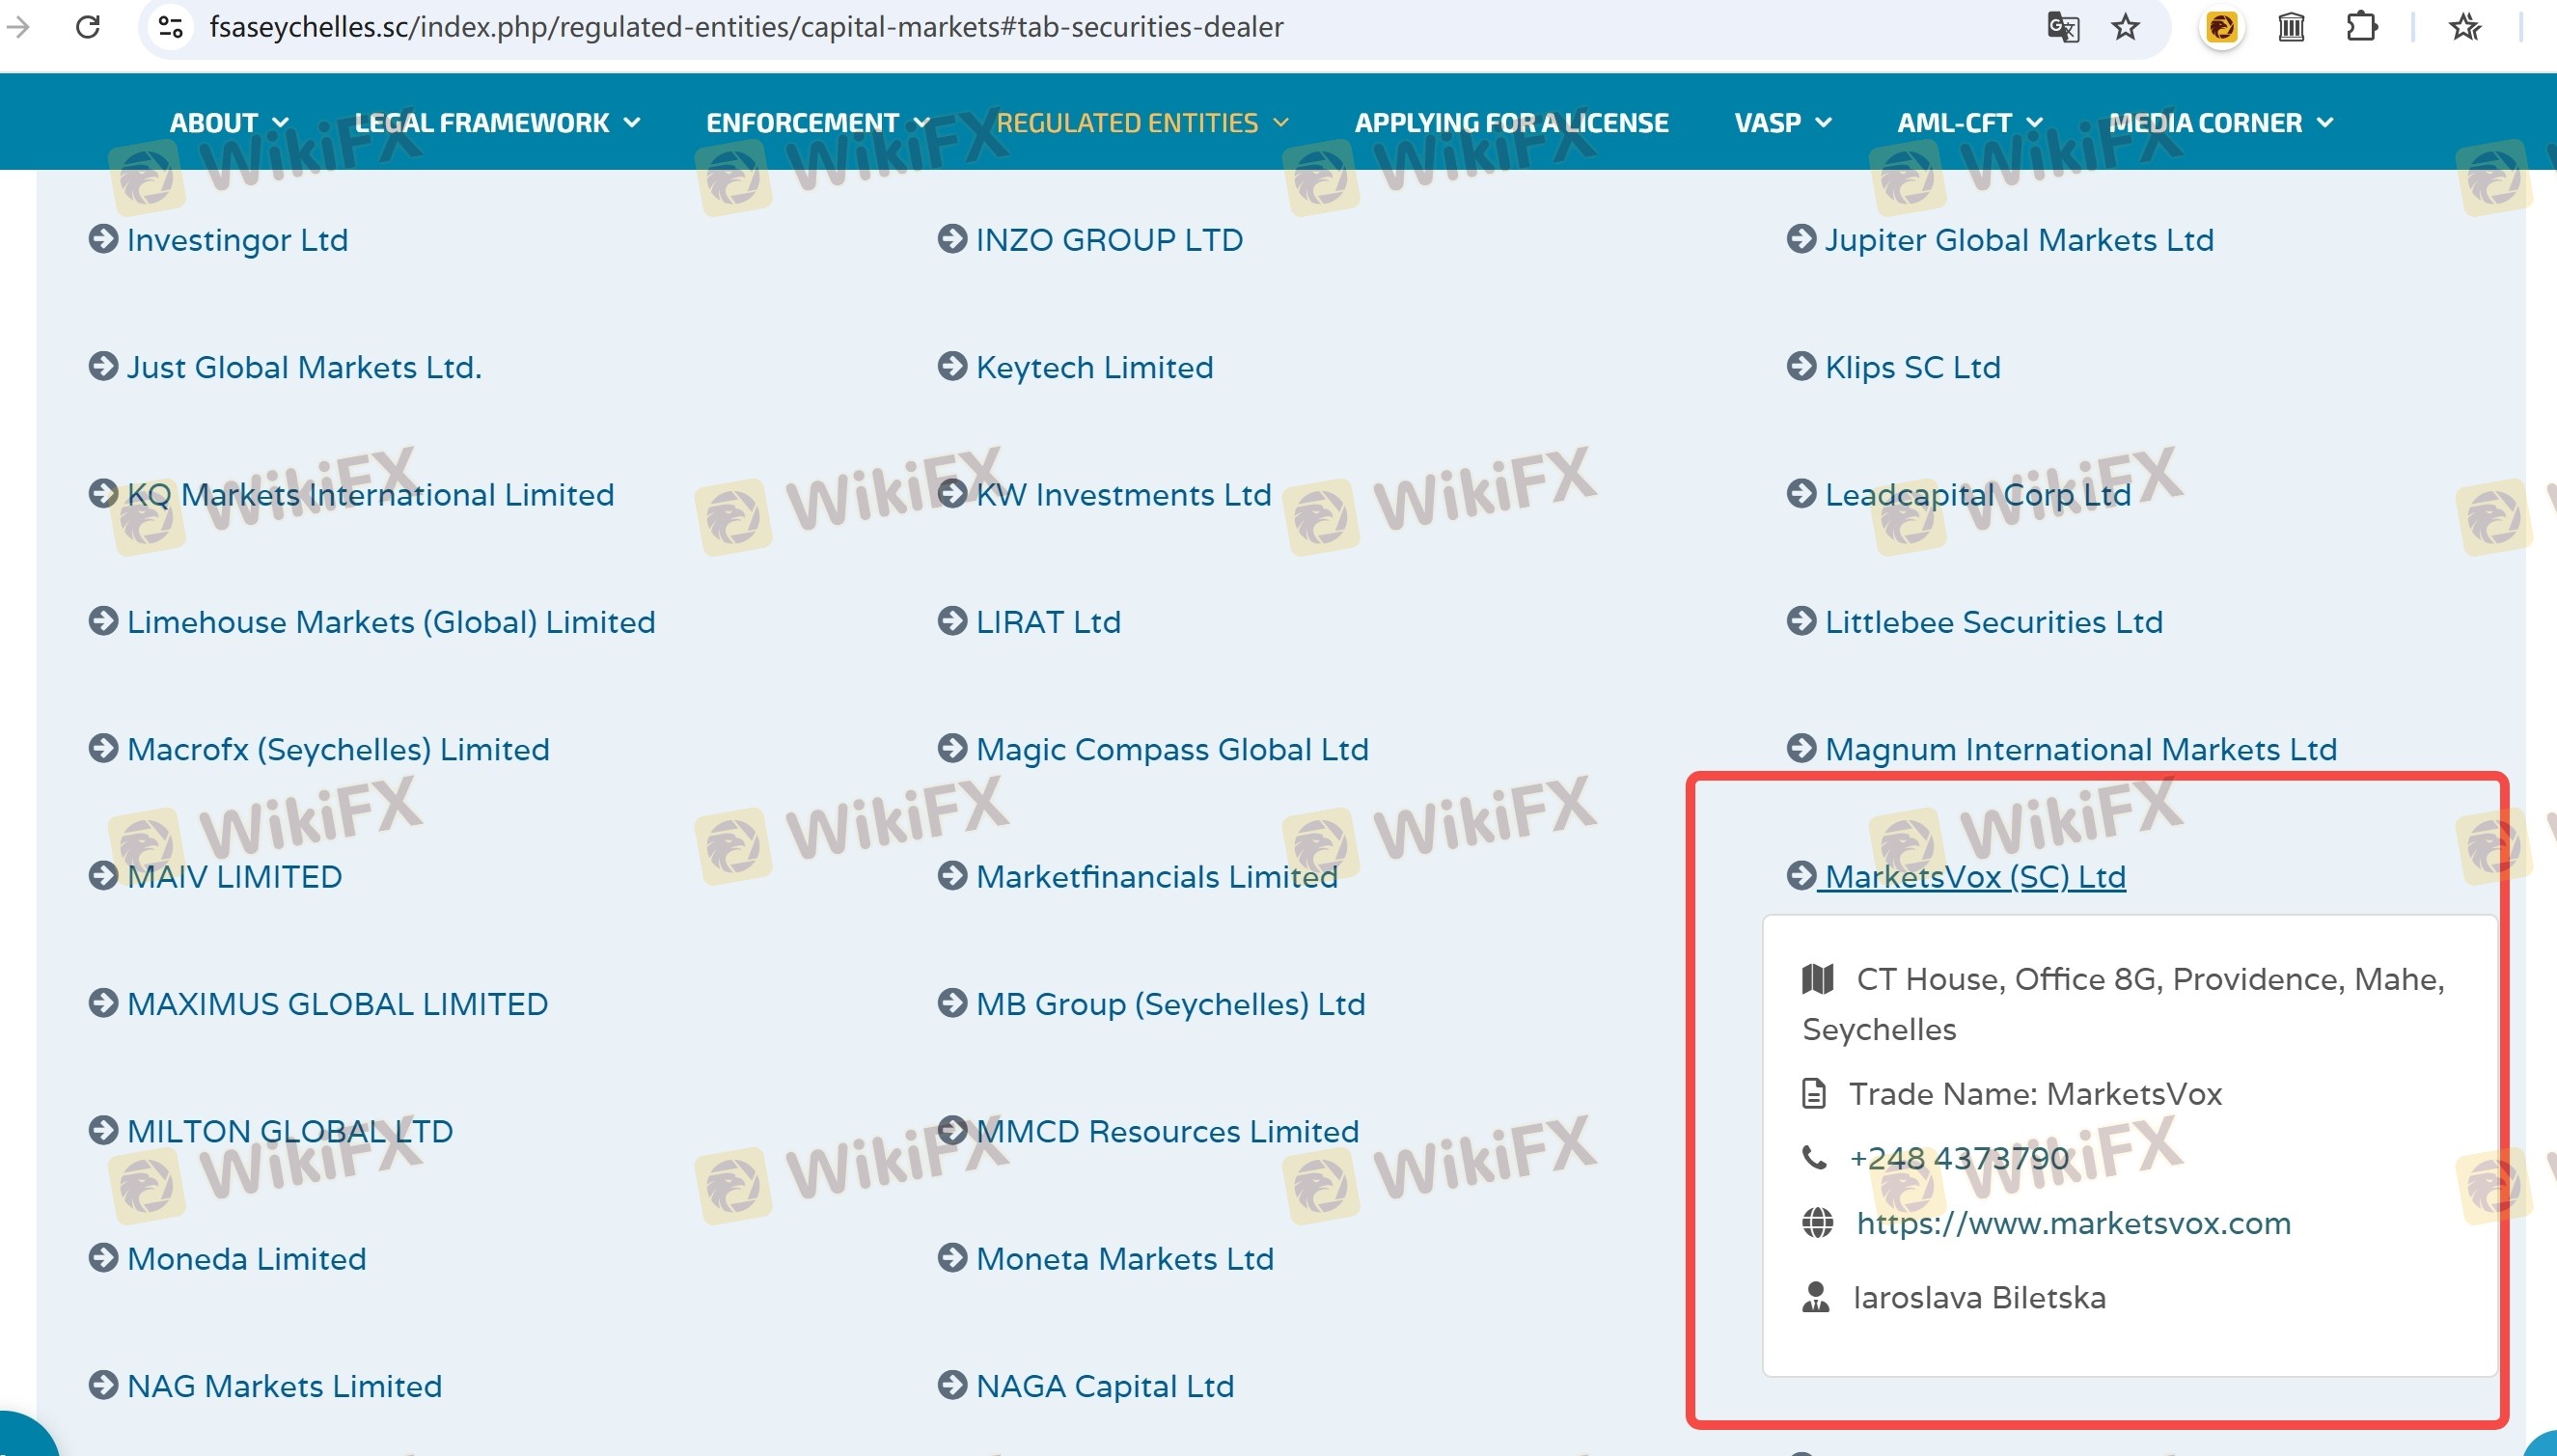Open the ENFORCEMENT dropdown menu
Screen dimensions: 2557x1456
click(x=817, y=123)
